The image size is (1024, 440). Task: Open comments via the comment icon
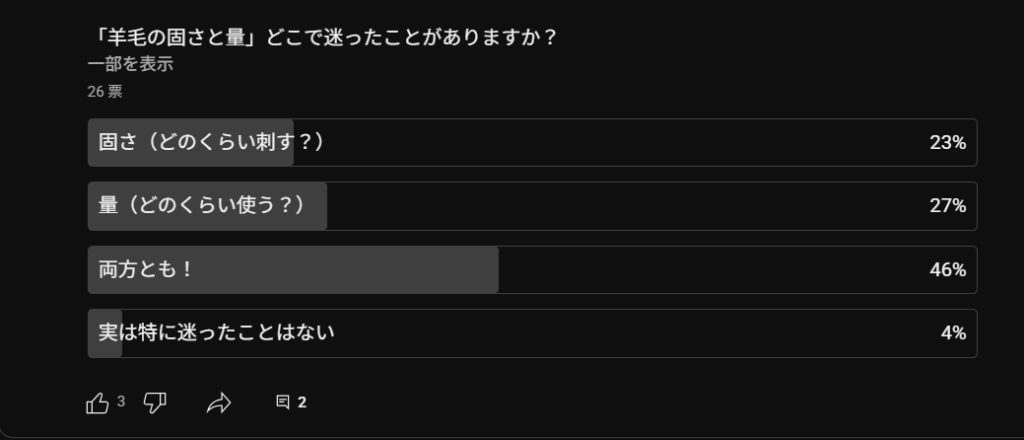(x=283, y=403)
